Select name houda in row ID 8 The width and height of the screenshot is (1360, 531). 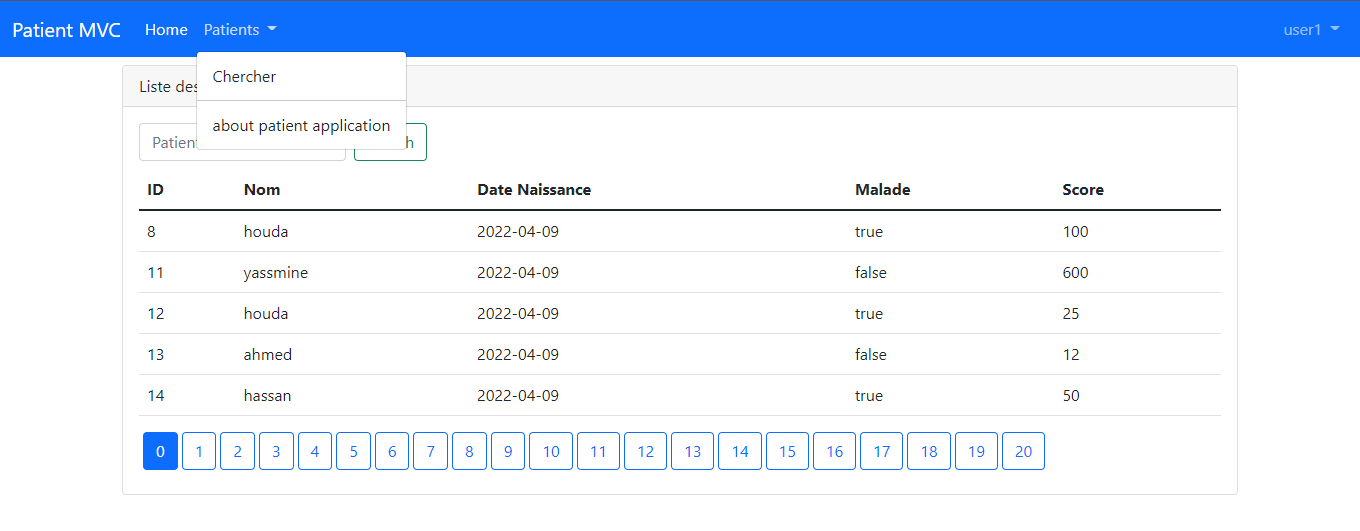pyautogui.click(x=266, y=231)
